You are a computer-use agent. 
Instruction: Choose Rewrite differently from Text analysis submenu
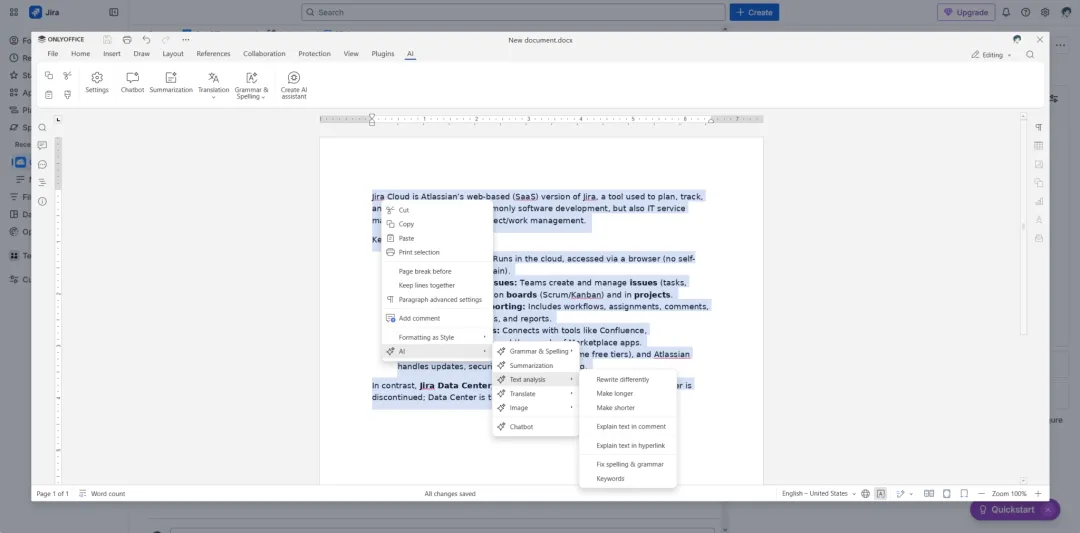[x=627, y=379]
